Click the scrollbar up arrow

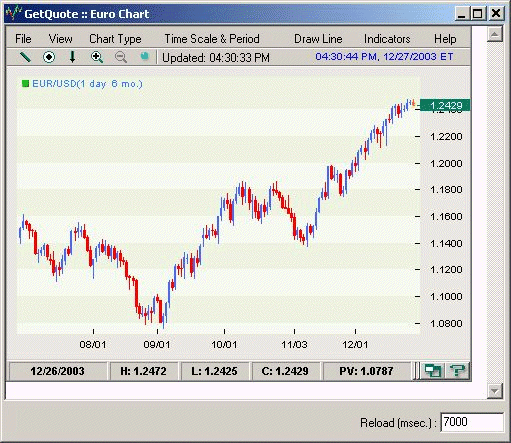point(495,34)
